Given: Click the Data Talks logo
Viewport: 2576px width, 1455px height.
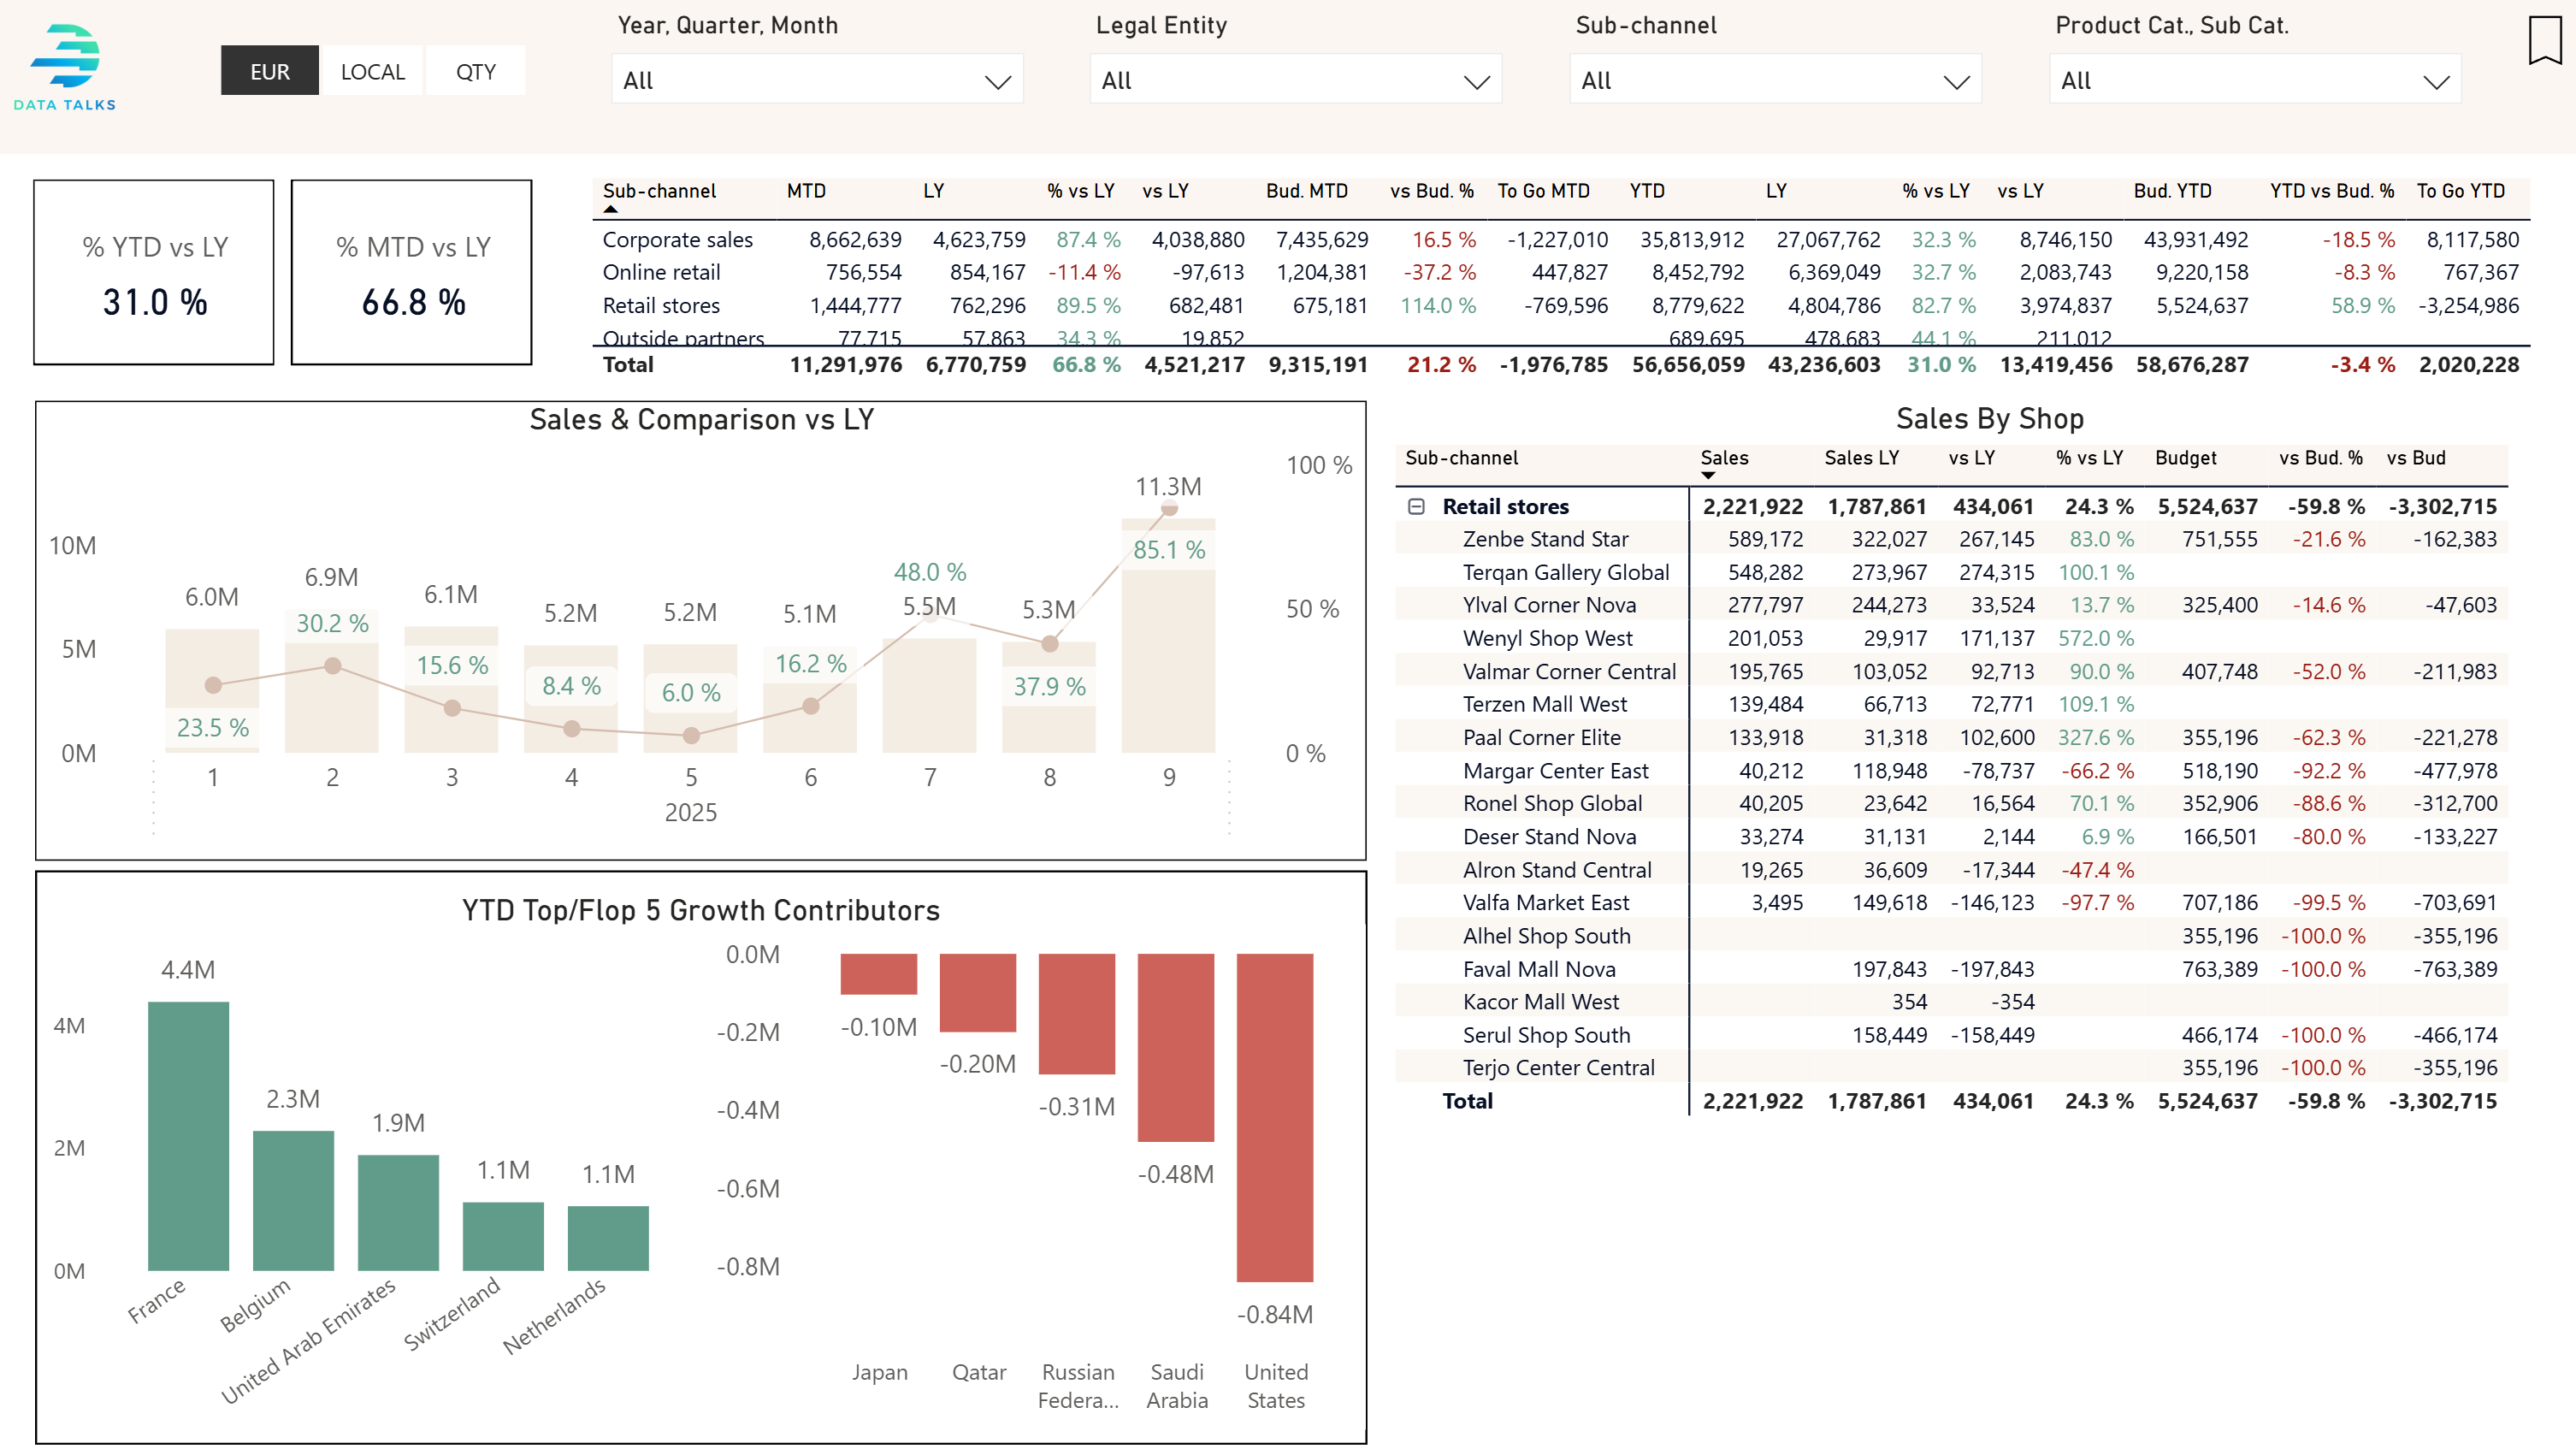Looking at the screenshot, I should 65,67.
